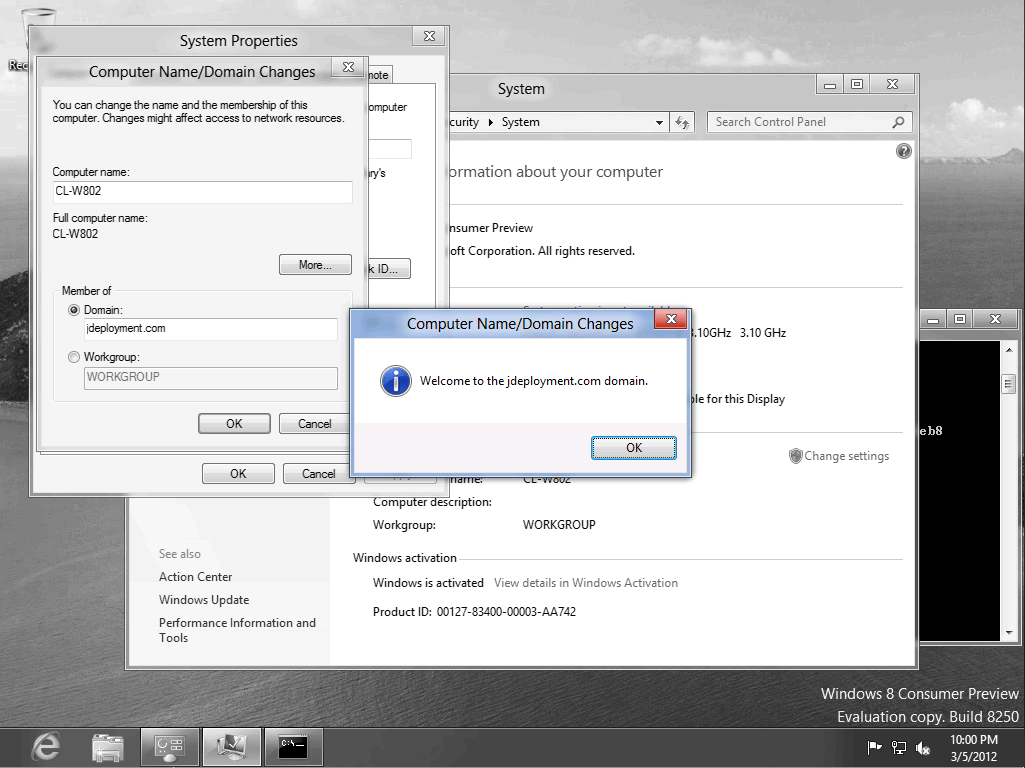Viewport: 1025px width, 768px height.
Task: Click the Computer name field CL-W802
Action: click(x=203, y=192)
